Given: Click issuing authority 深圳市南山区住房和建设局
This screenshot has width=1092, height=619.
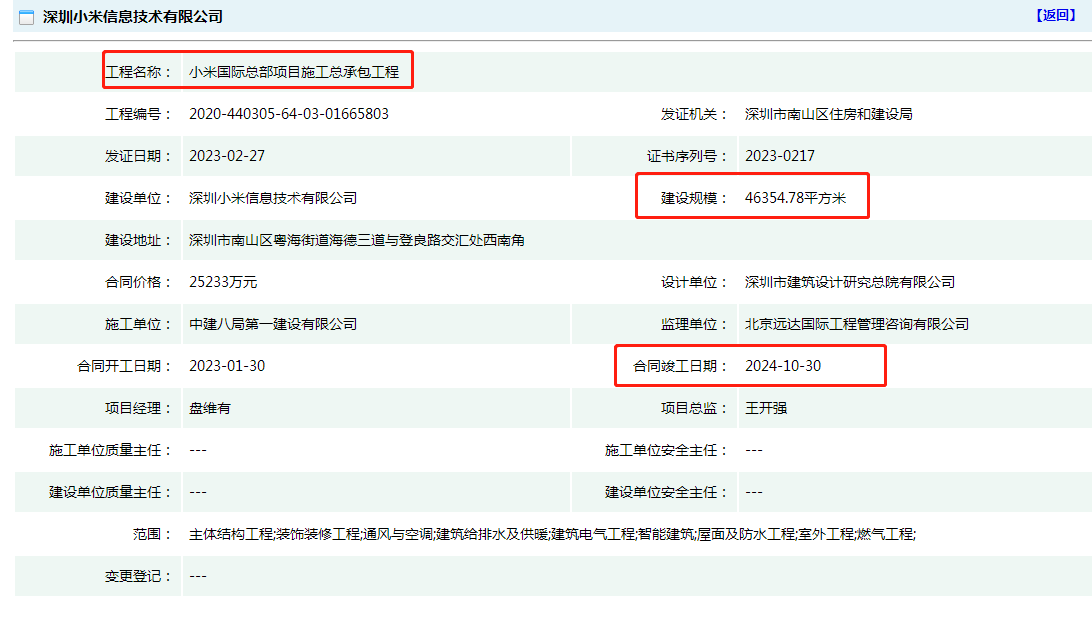Looking at the screenshot, I should pyautogui.click(x=829, y=114).
